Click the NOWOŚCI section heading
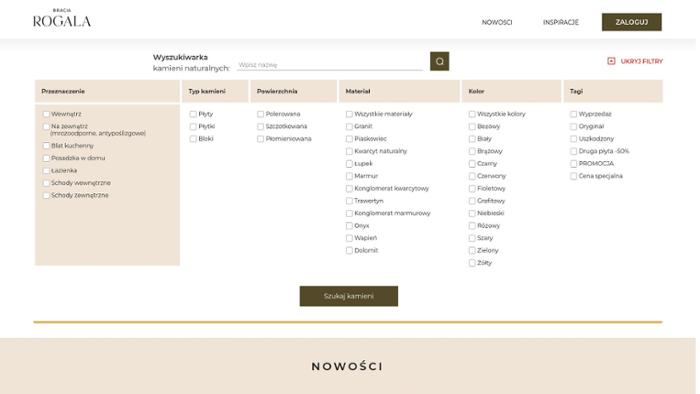The image size is (700, 394). 347,366
